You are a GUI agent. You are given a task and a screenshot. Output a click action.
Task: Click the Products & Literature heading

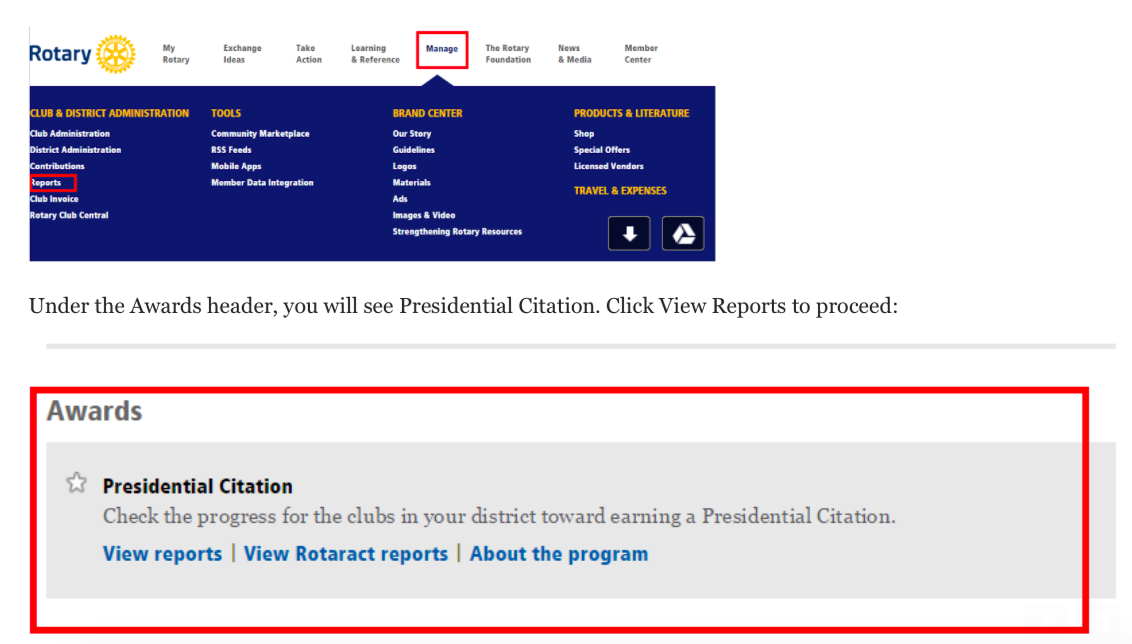click(x=631, y=113)
